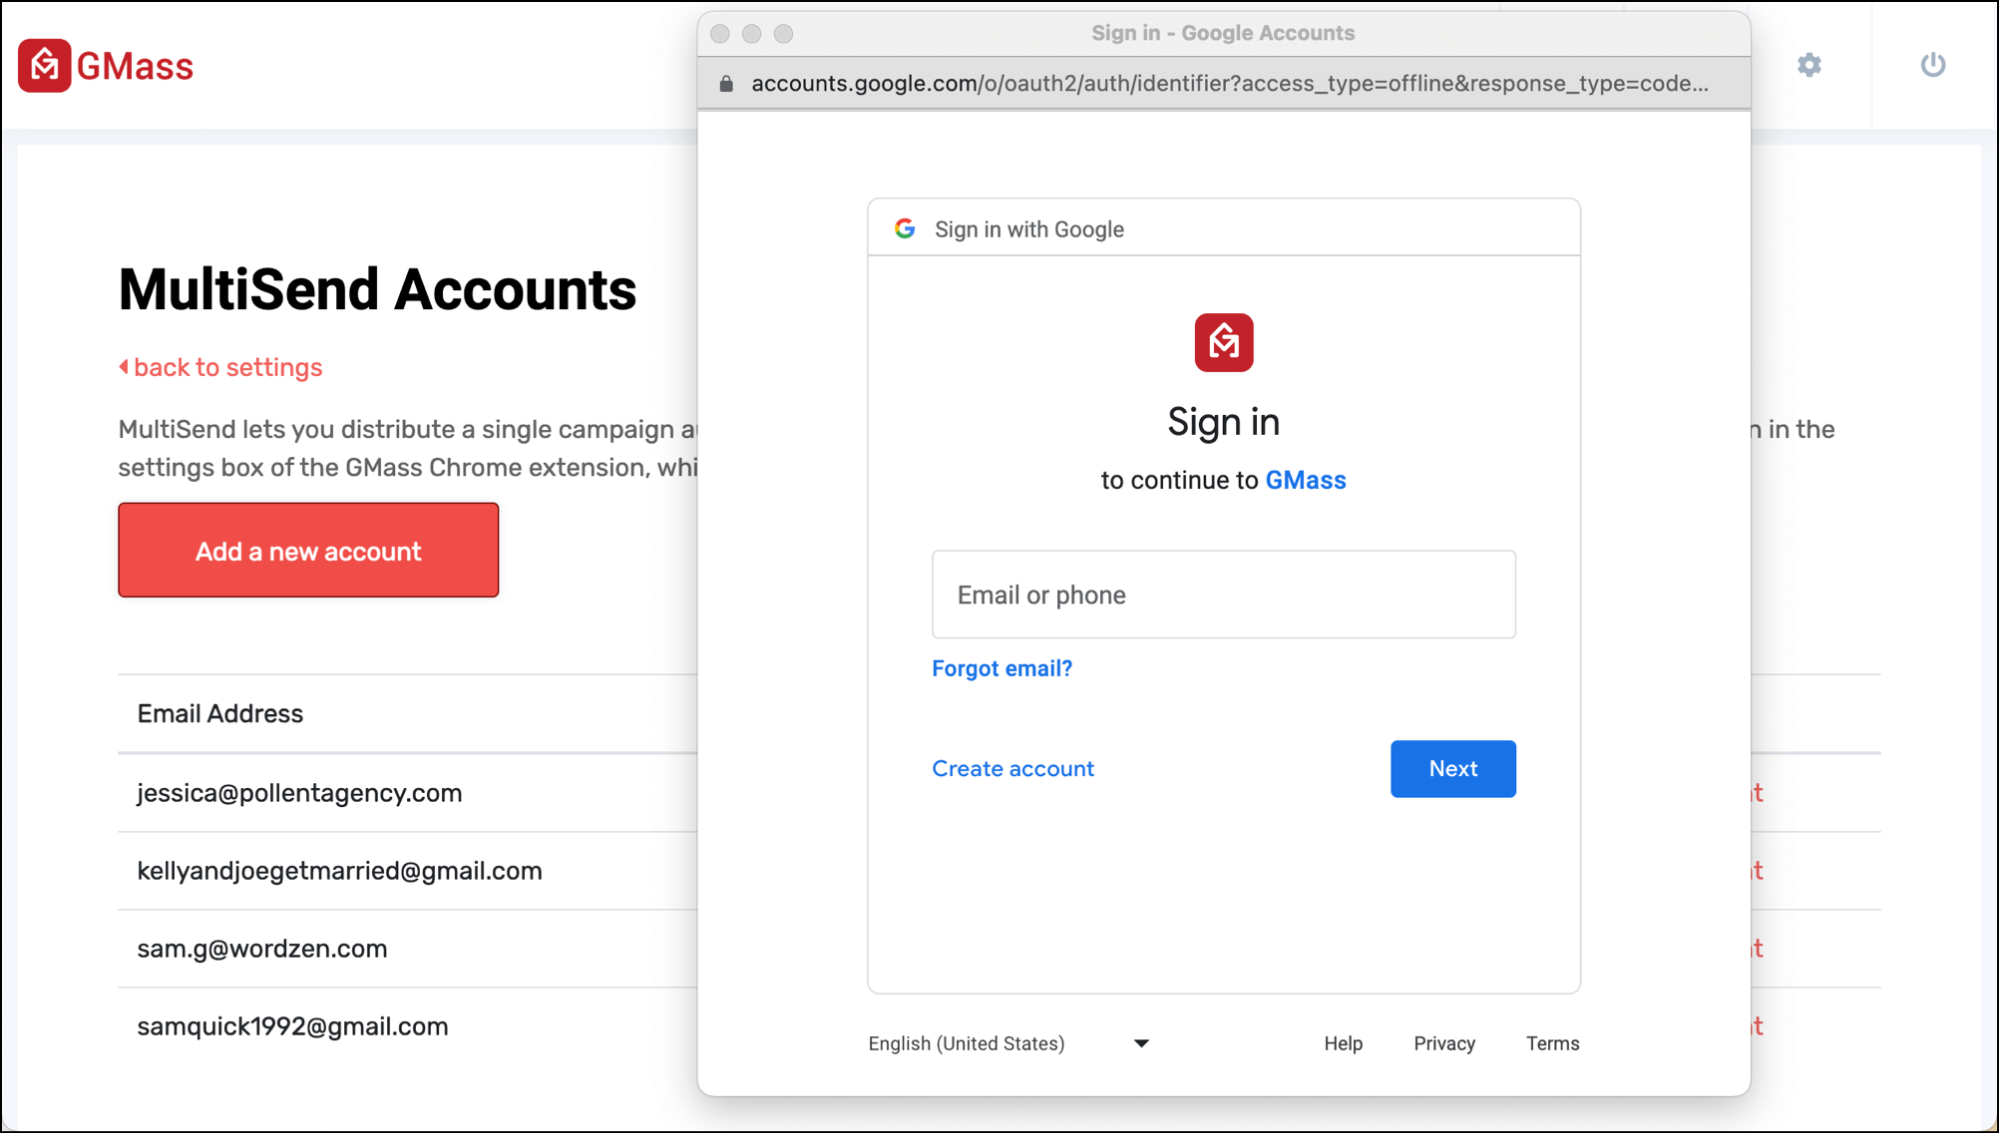Viewport: 1999px width, 1134px height.
Task: Click the Sign in - Google Accounts title
Action: pos(1223,33)
